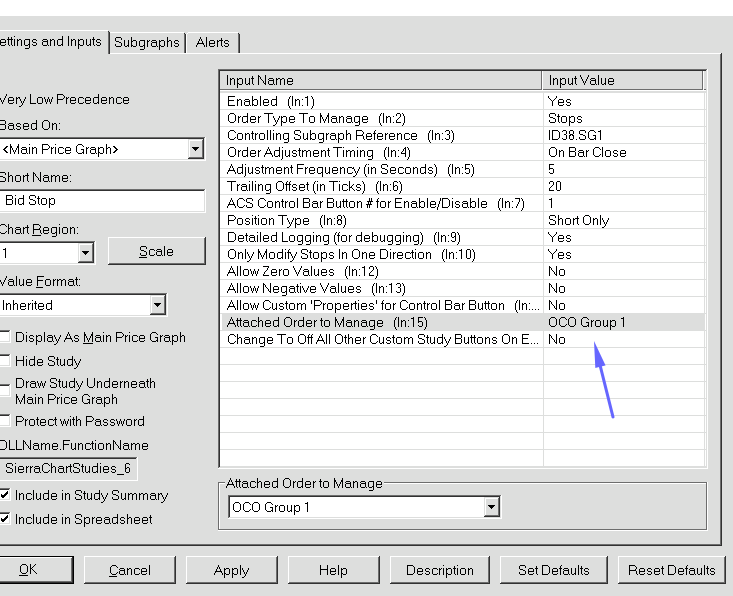This screenshot has width=733, height=596.
Task: Select the Order Type To Manage row
Action: click(462, 118)
